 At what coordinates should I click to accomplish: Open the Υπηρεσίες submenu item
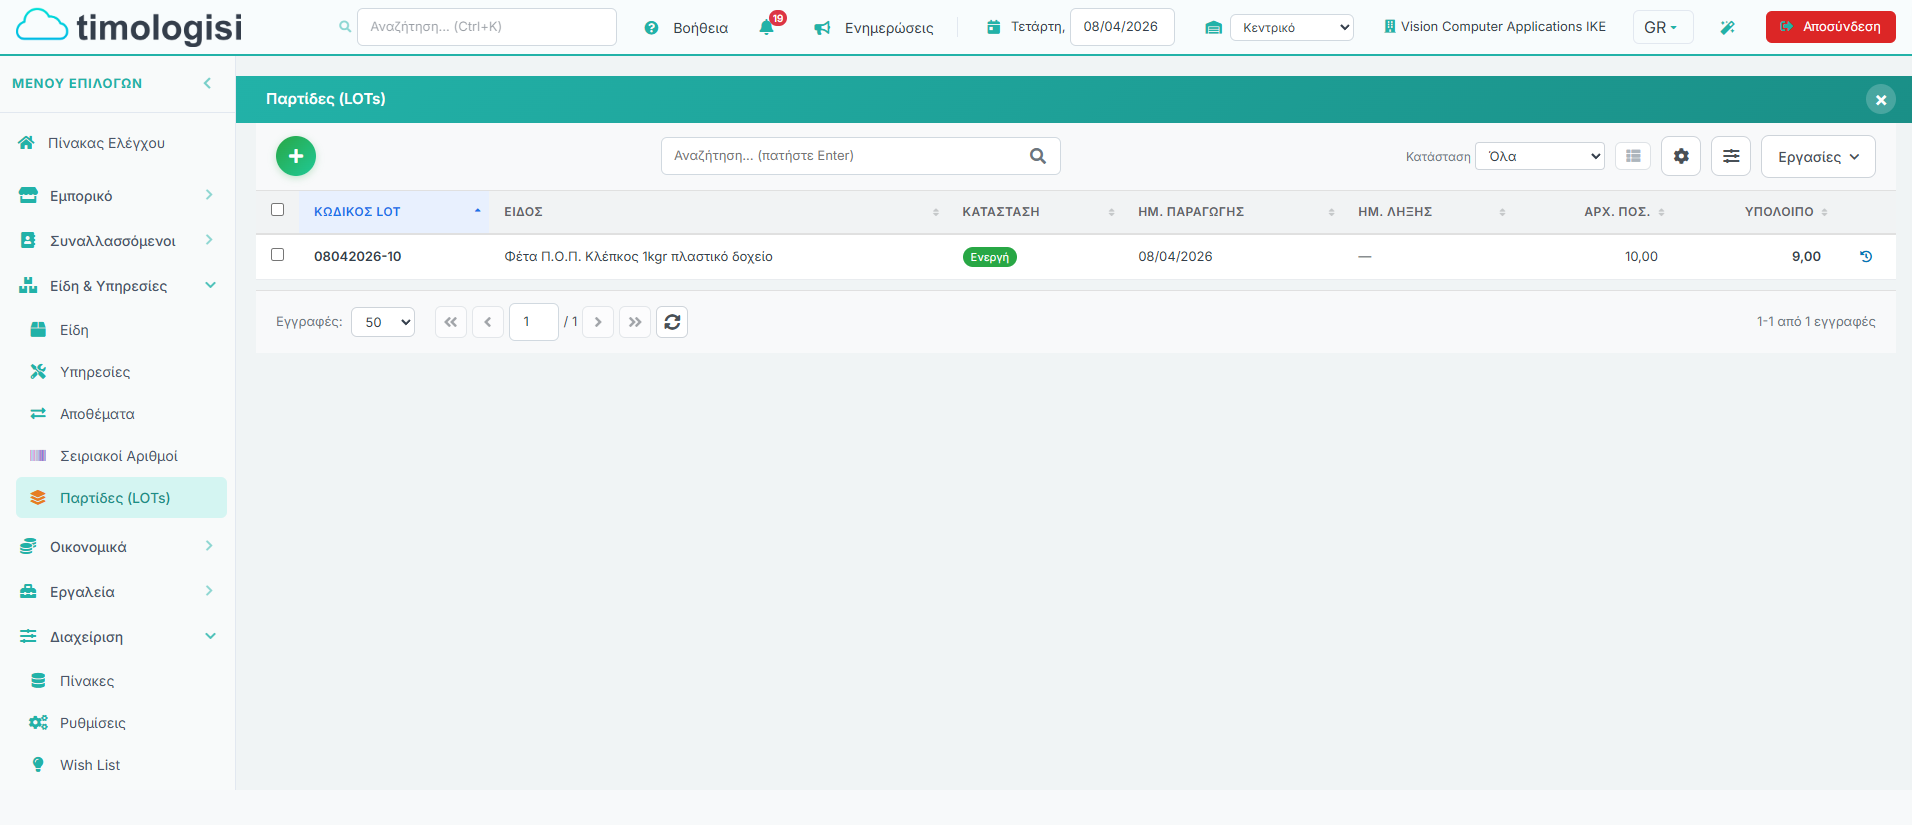coord(121,372)
